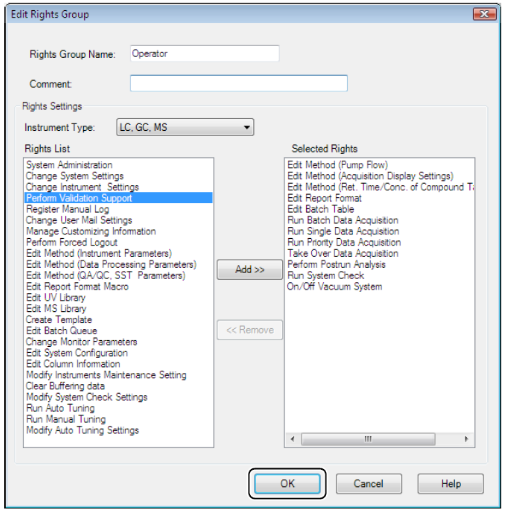Click right arrow of horizontal scrollbar
The height and width of the screenshot is (514, 506).
coord(466,439)
